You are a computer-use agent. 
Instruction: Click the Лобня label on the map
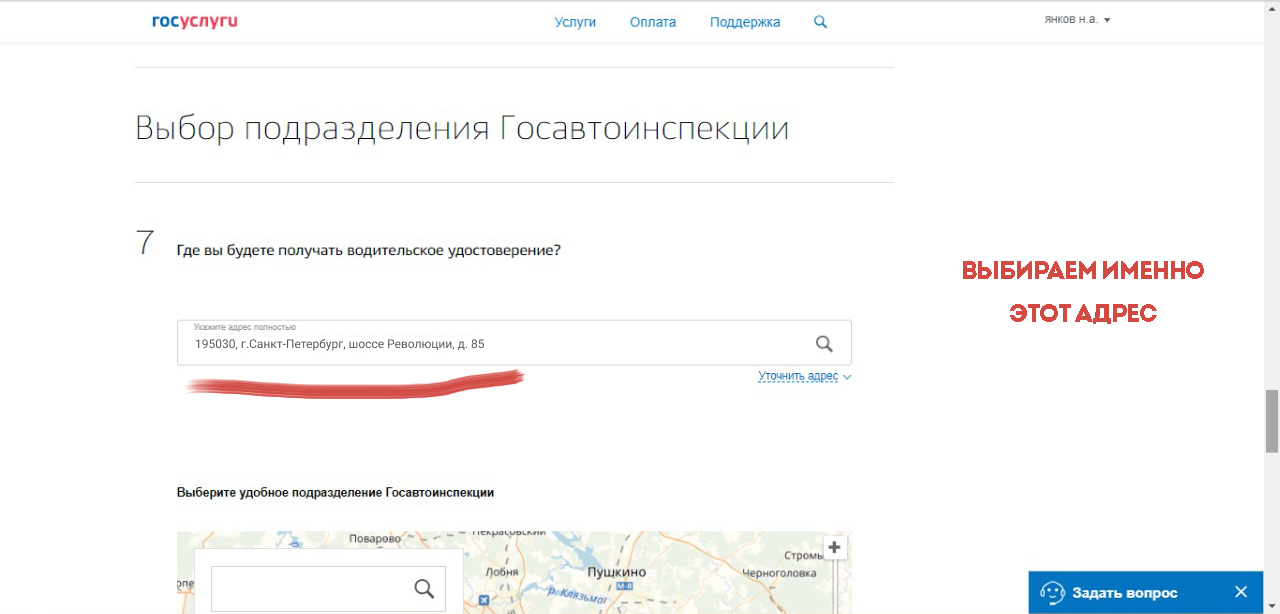501,572
